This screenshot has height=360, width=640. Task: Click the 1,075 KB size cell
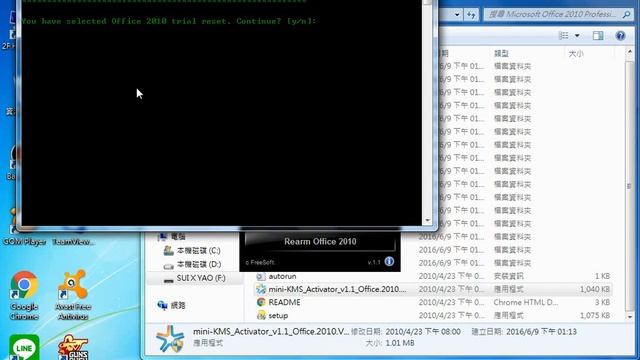coord(595,316)
